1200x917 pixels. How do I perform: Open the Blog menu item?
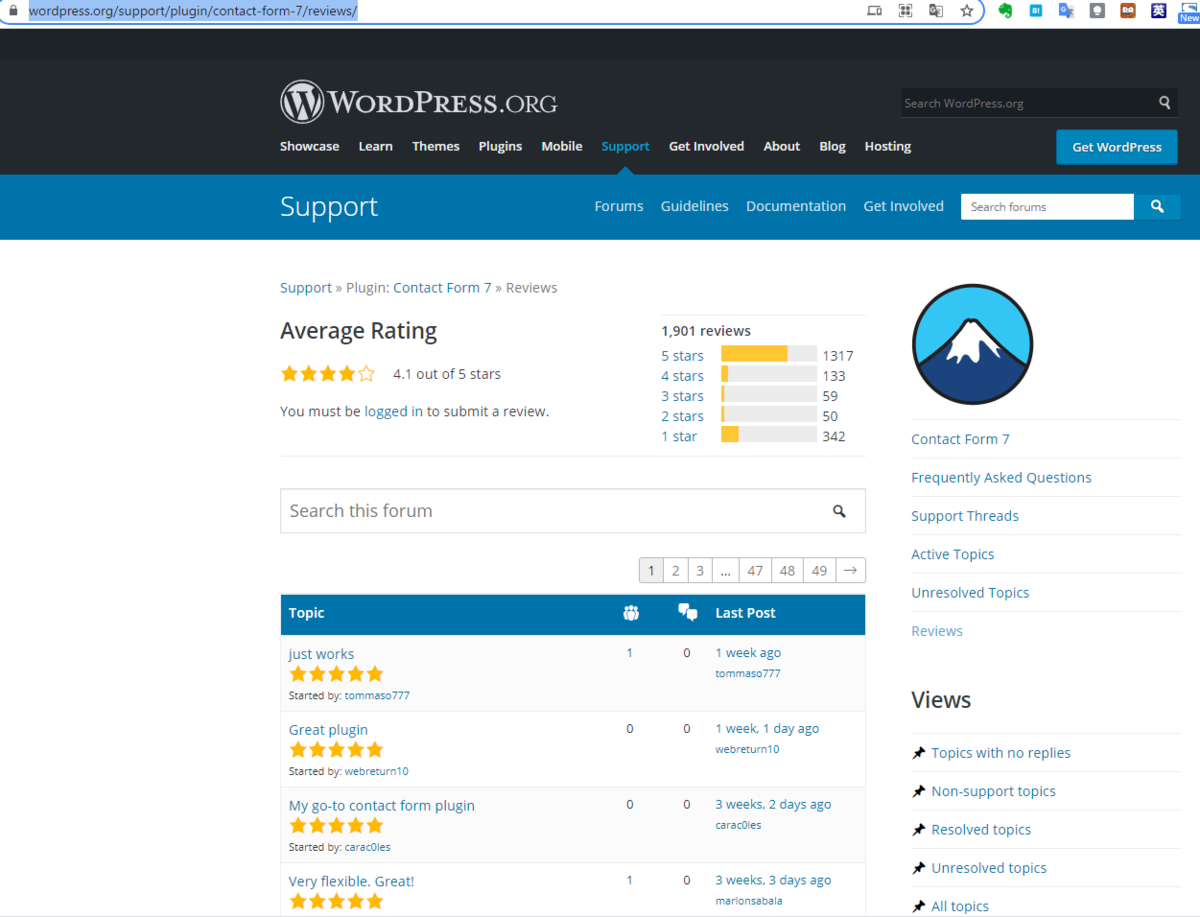[x=832, y=146]
